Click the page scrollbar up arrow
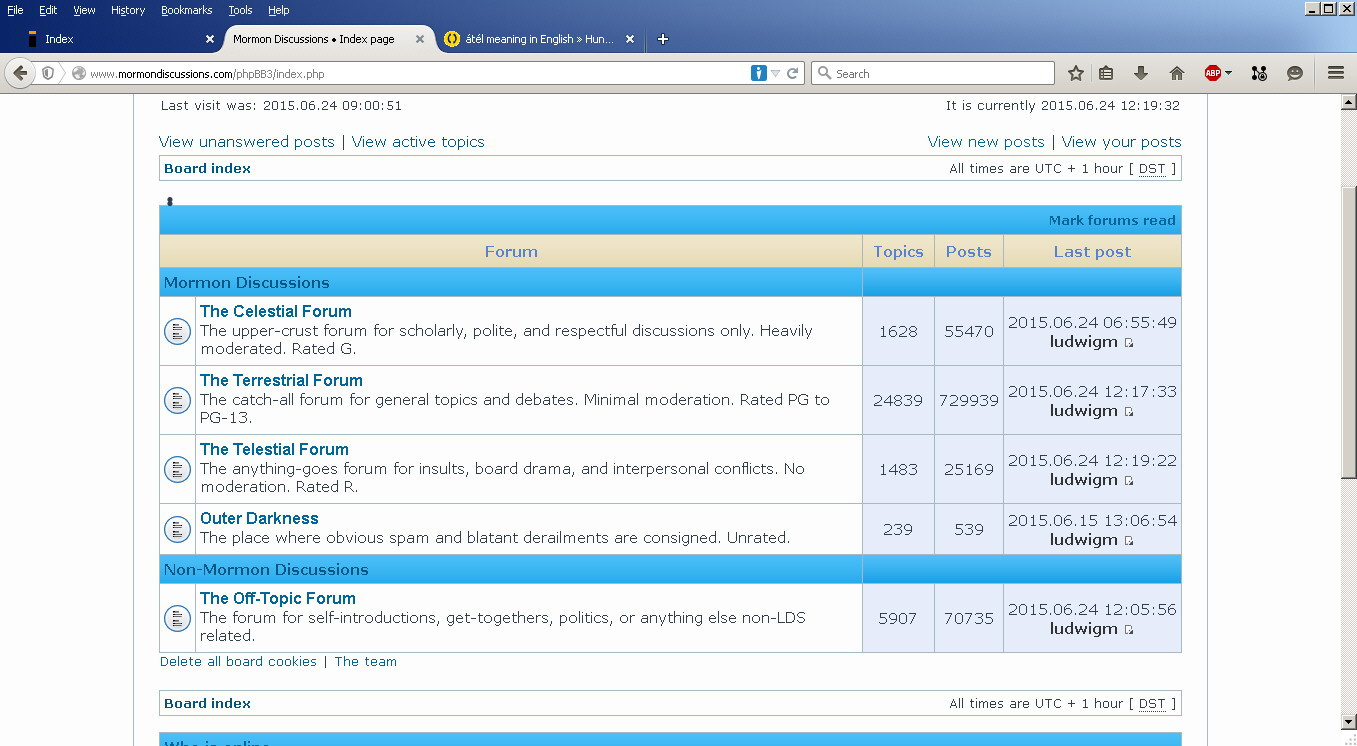Viewport: 1357px width, 746px height. [1348, 101]
